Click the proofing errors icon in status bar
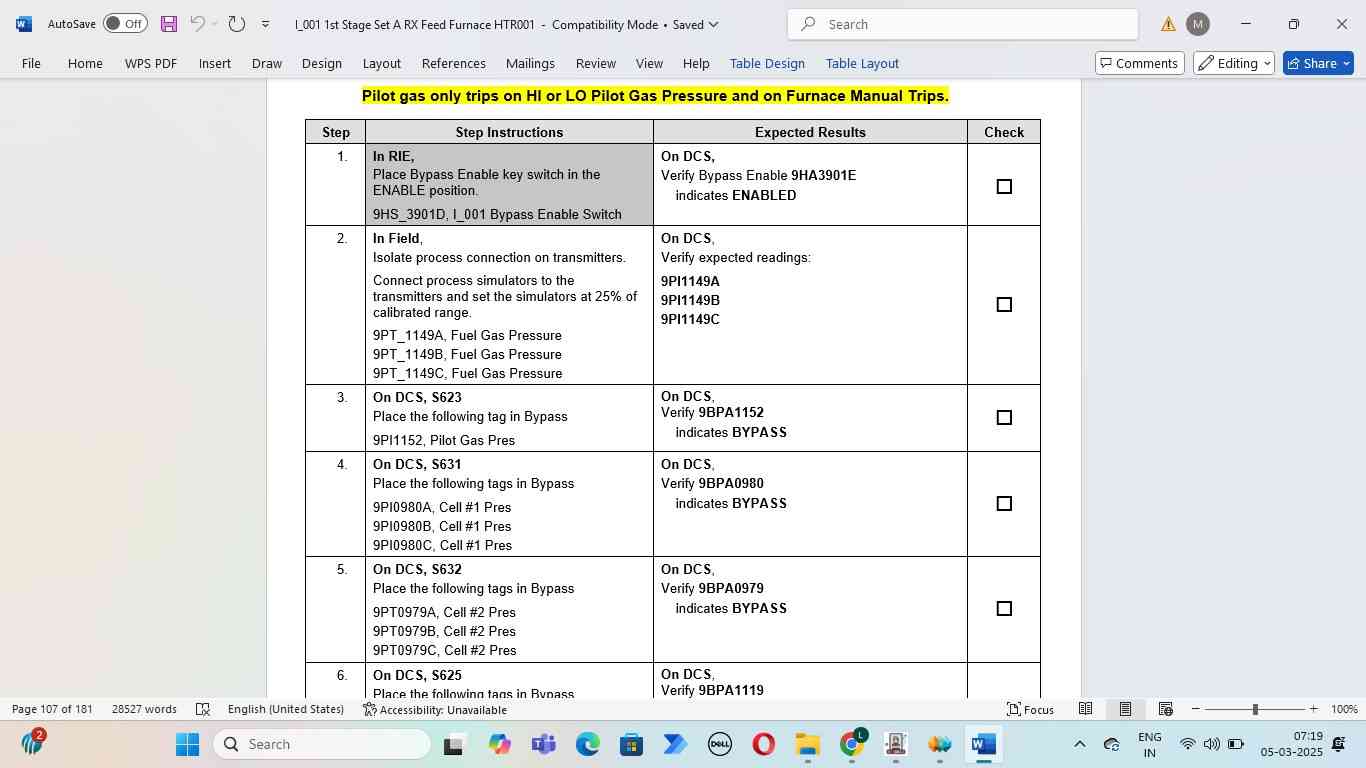This screenshot has height=768, width=1366. click(x=203, y=709)
